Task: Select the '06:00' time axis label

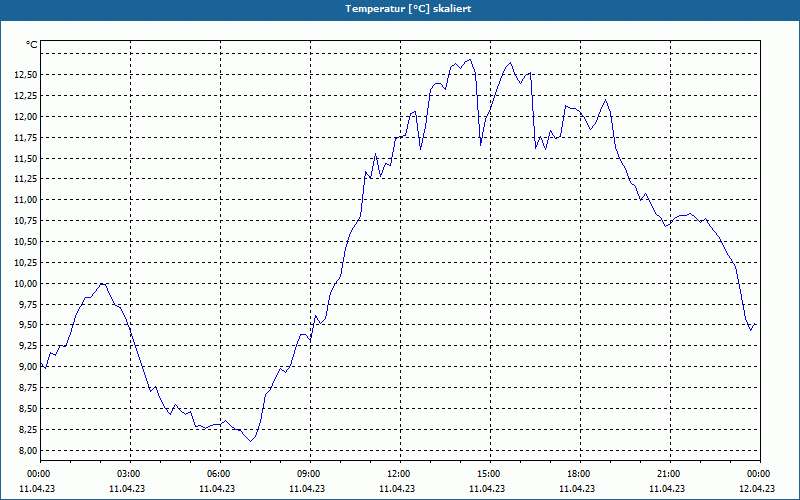Action: point(219,474)
